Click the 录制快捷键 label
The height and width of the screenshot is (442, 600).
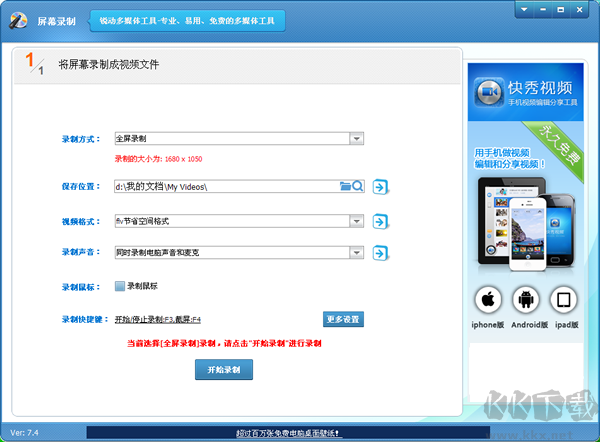click(x=83, y=319)
